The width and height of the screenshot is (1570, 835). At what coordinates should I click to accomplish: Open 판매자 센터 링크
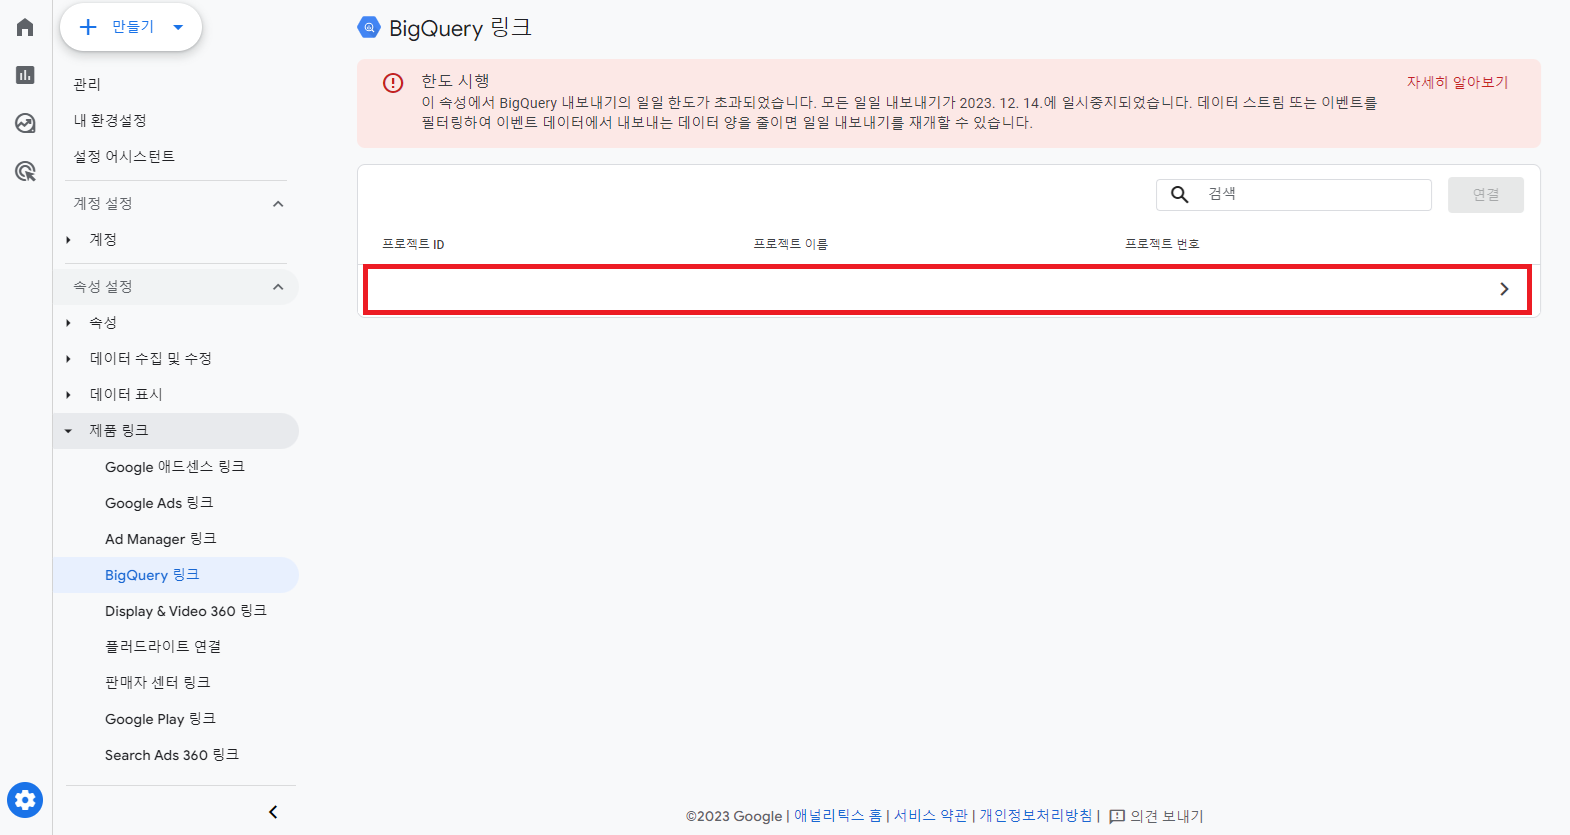tap(158, 683)
